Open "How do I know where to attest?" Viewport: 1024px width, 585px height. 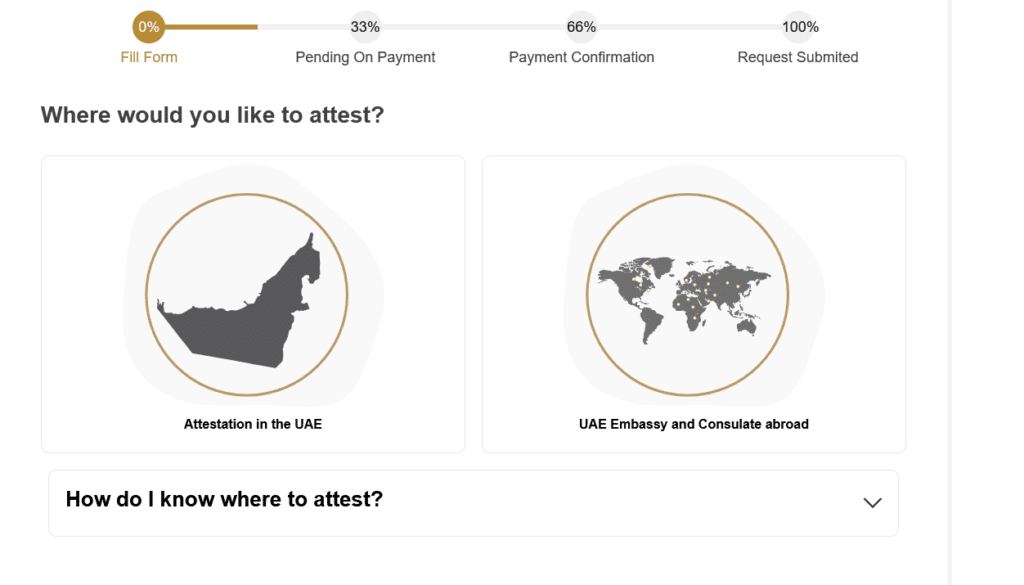point(473,503)
